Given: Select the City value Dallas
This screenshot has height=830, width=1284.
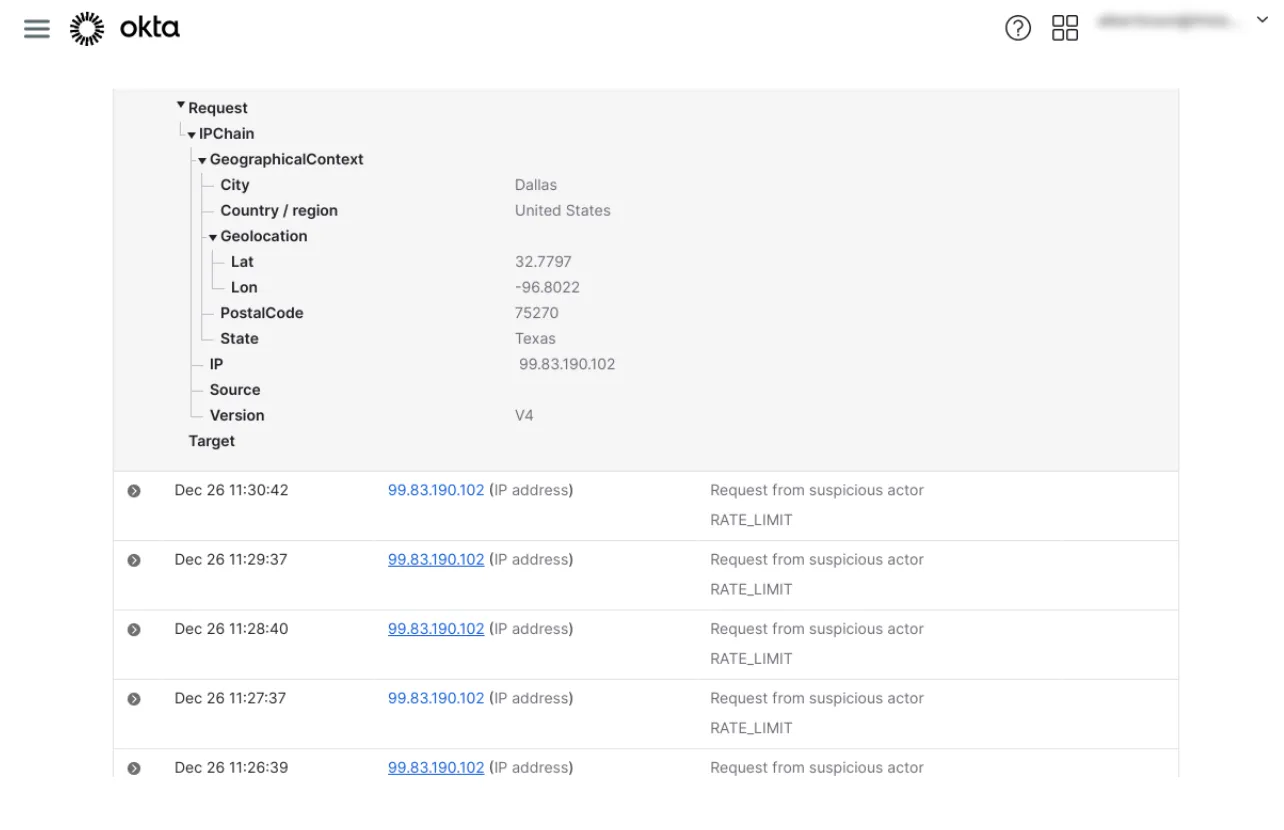Looking at the screenshot, I should coord(535,184).
